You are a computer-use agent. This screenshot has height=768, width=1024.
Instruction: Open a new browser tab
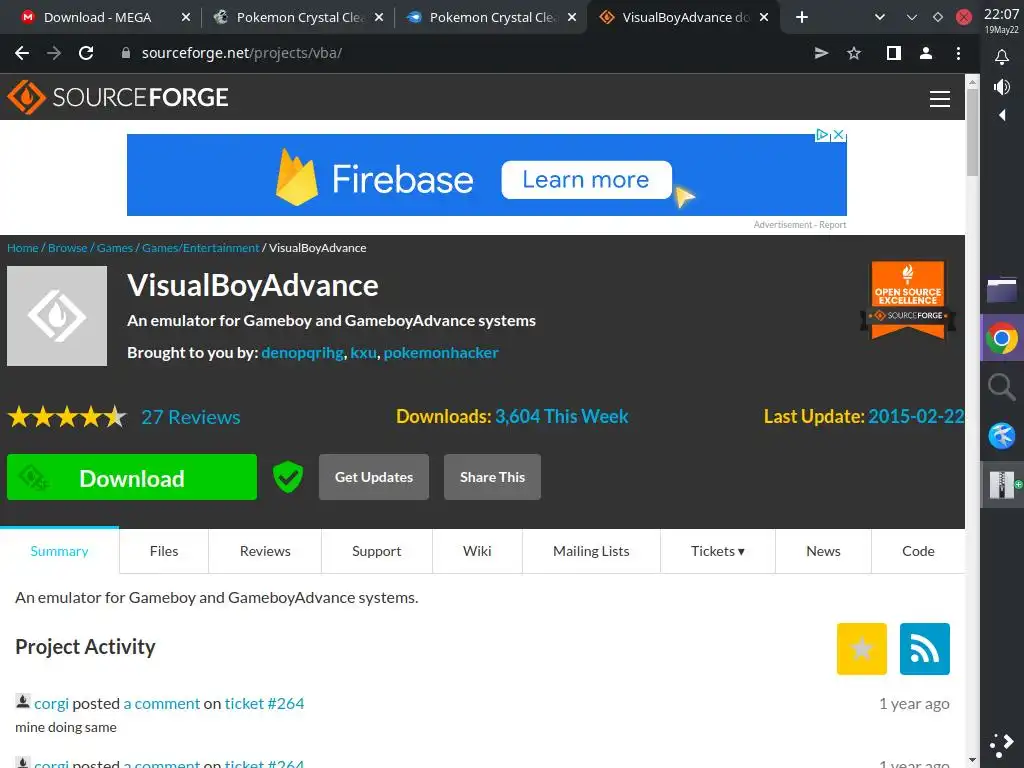point(802,18)
